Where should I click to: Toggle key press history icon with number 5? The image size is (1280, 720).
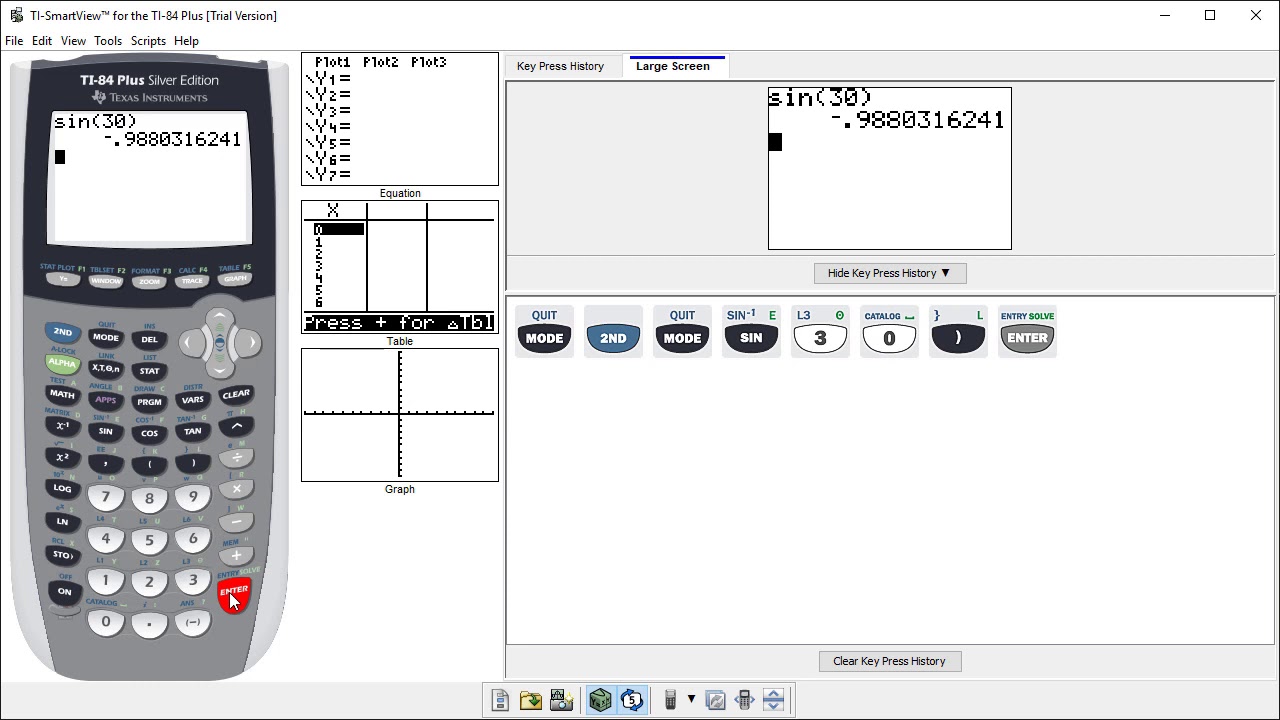[632, 700]
